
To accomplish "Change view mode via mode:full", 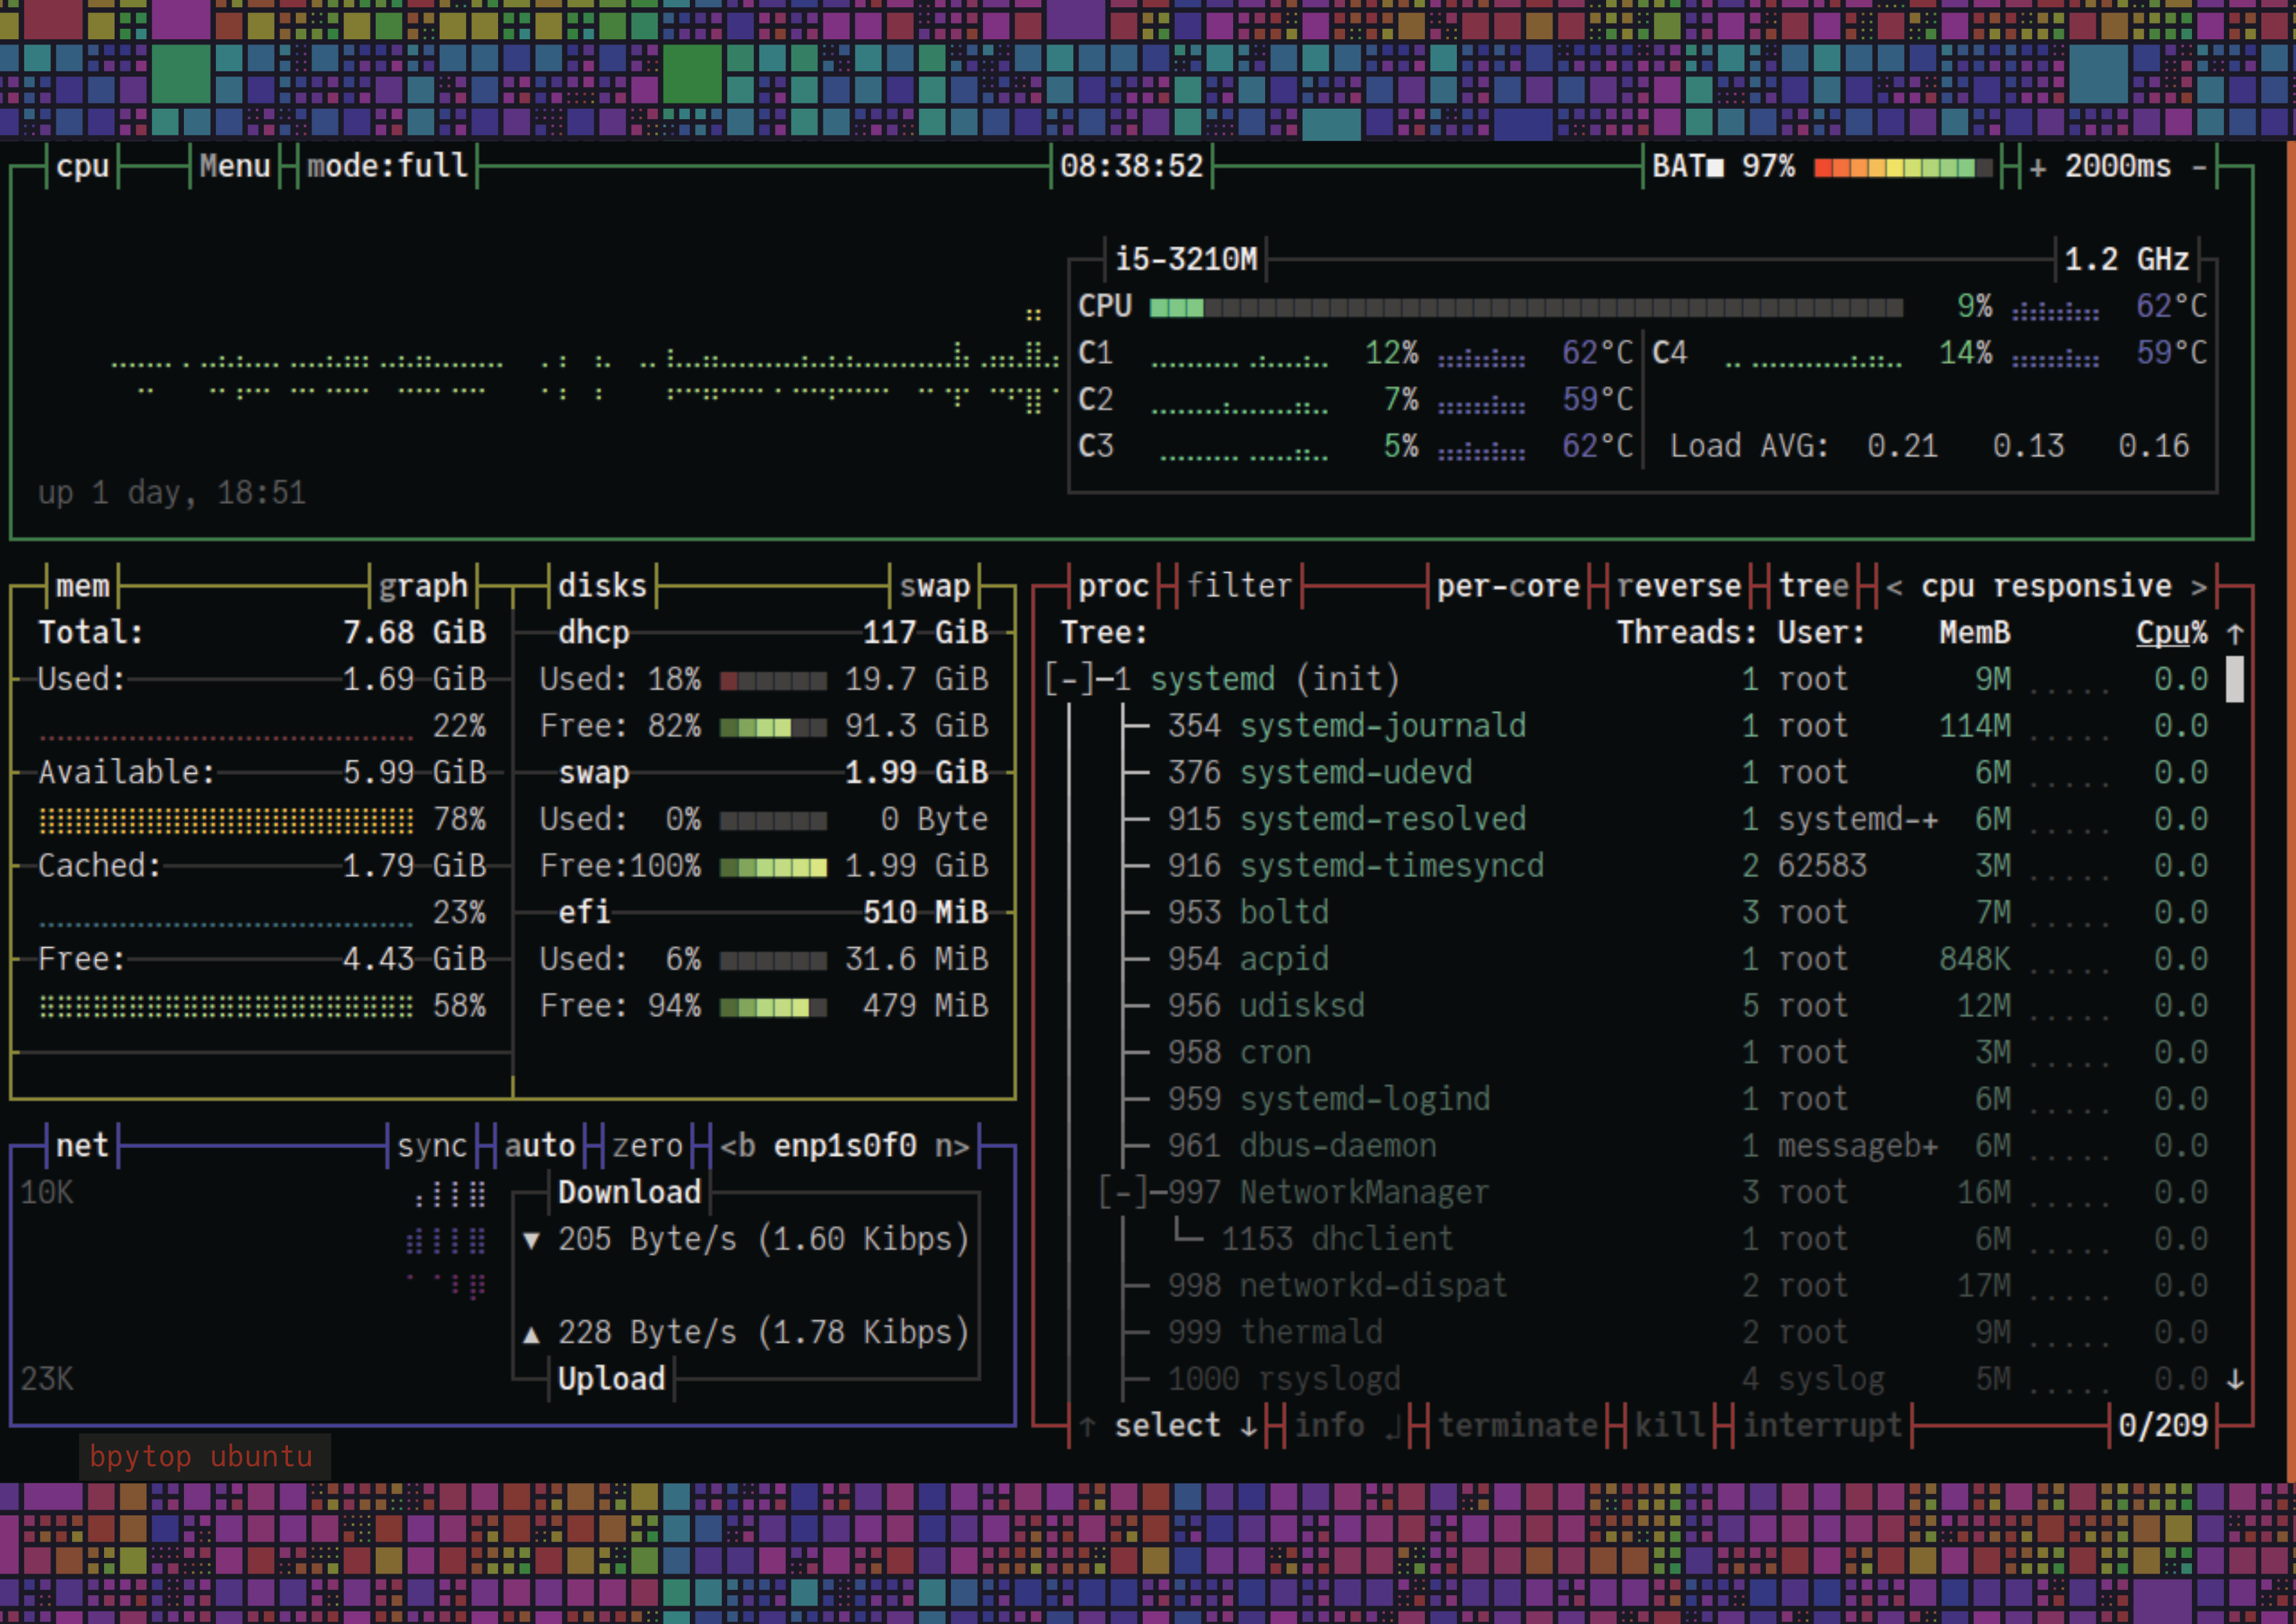I will click(x=387, y=166).
